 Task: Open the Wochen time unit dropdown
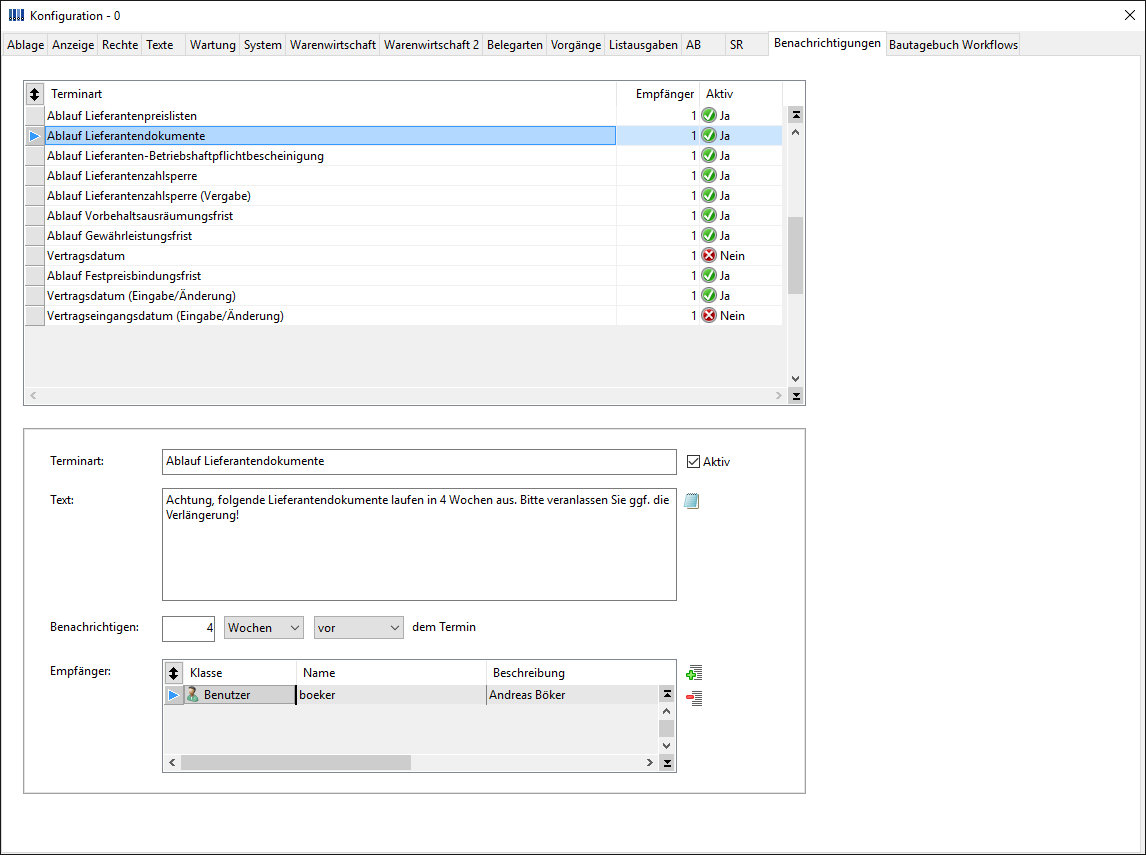click(264, 628)
